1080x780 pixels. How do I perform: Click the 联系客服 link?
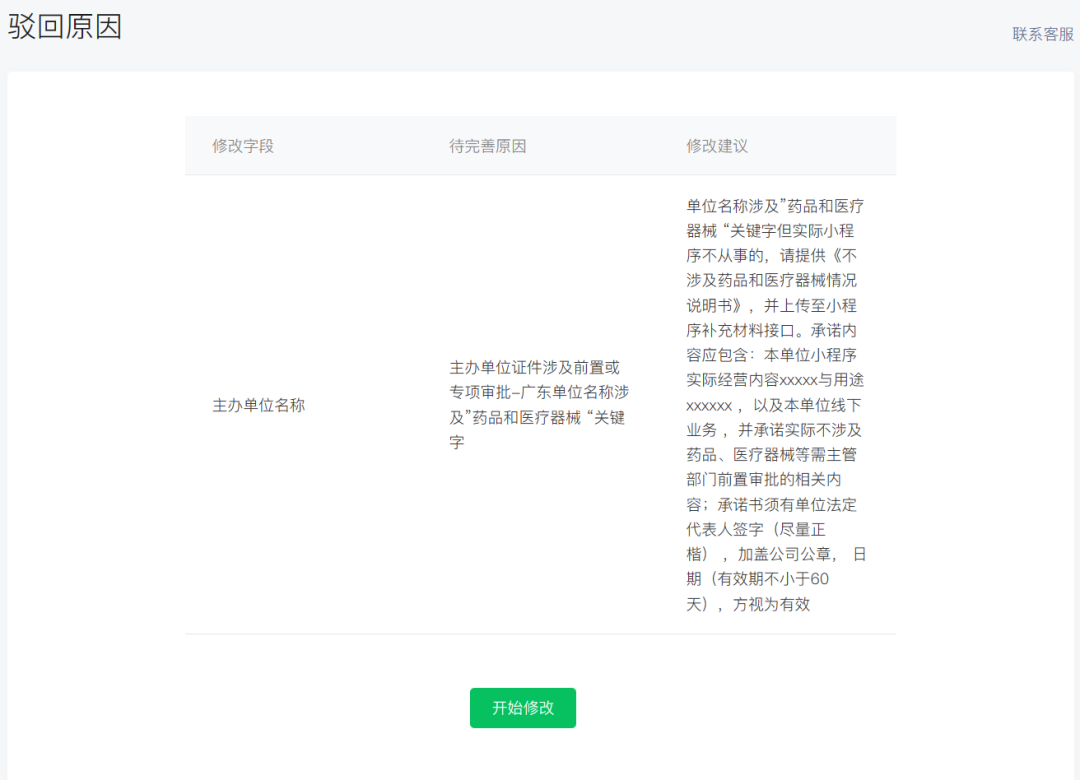[1042, 34]
